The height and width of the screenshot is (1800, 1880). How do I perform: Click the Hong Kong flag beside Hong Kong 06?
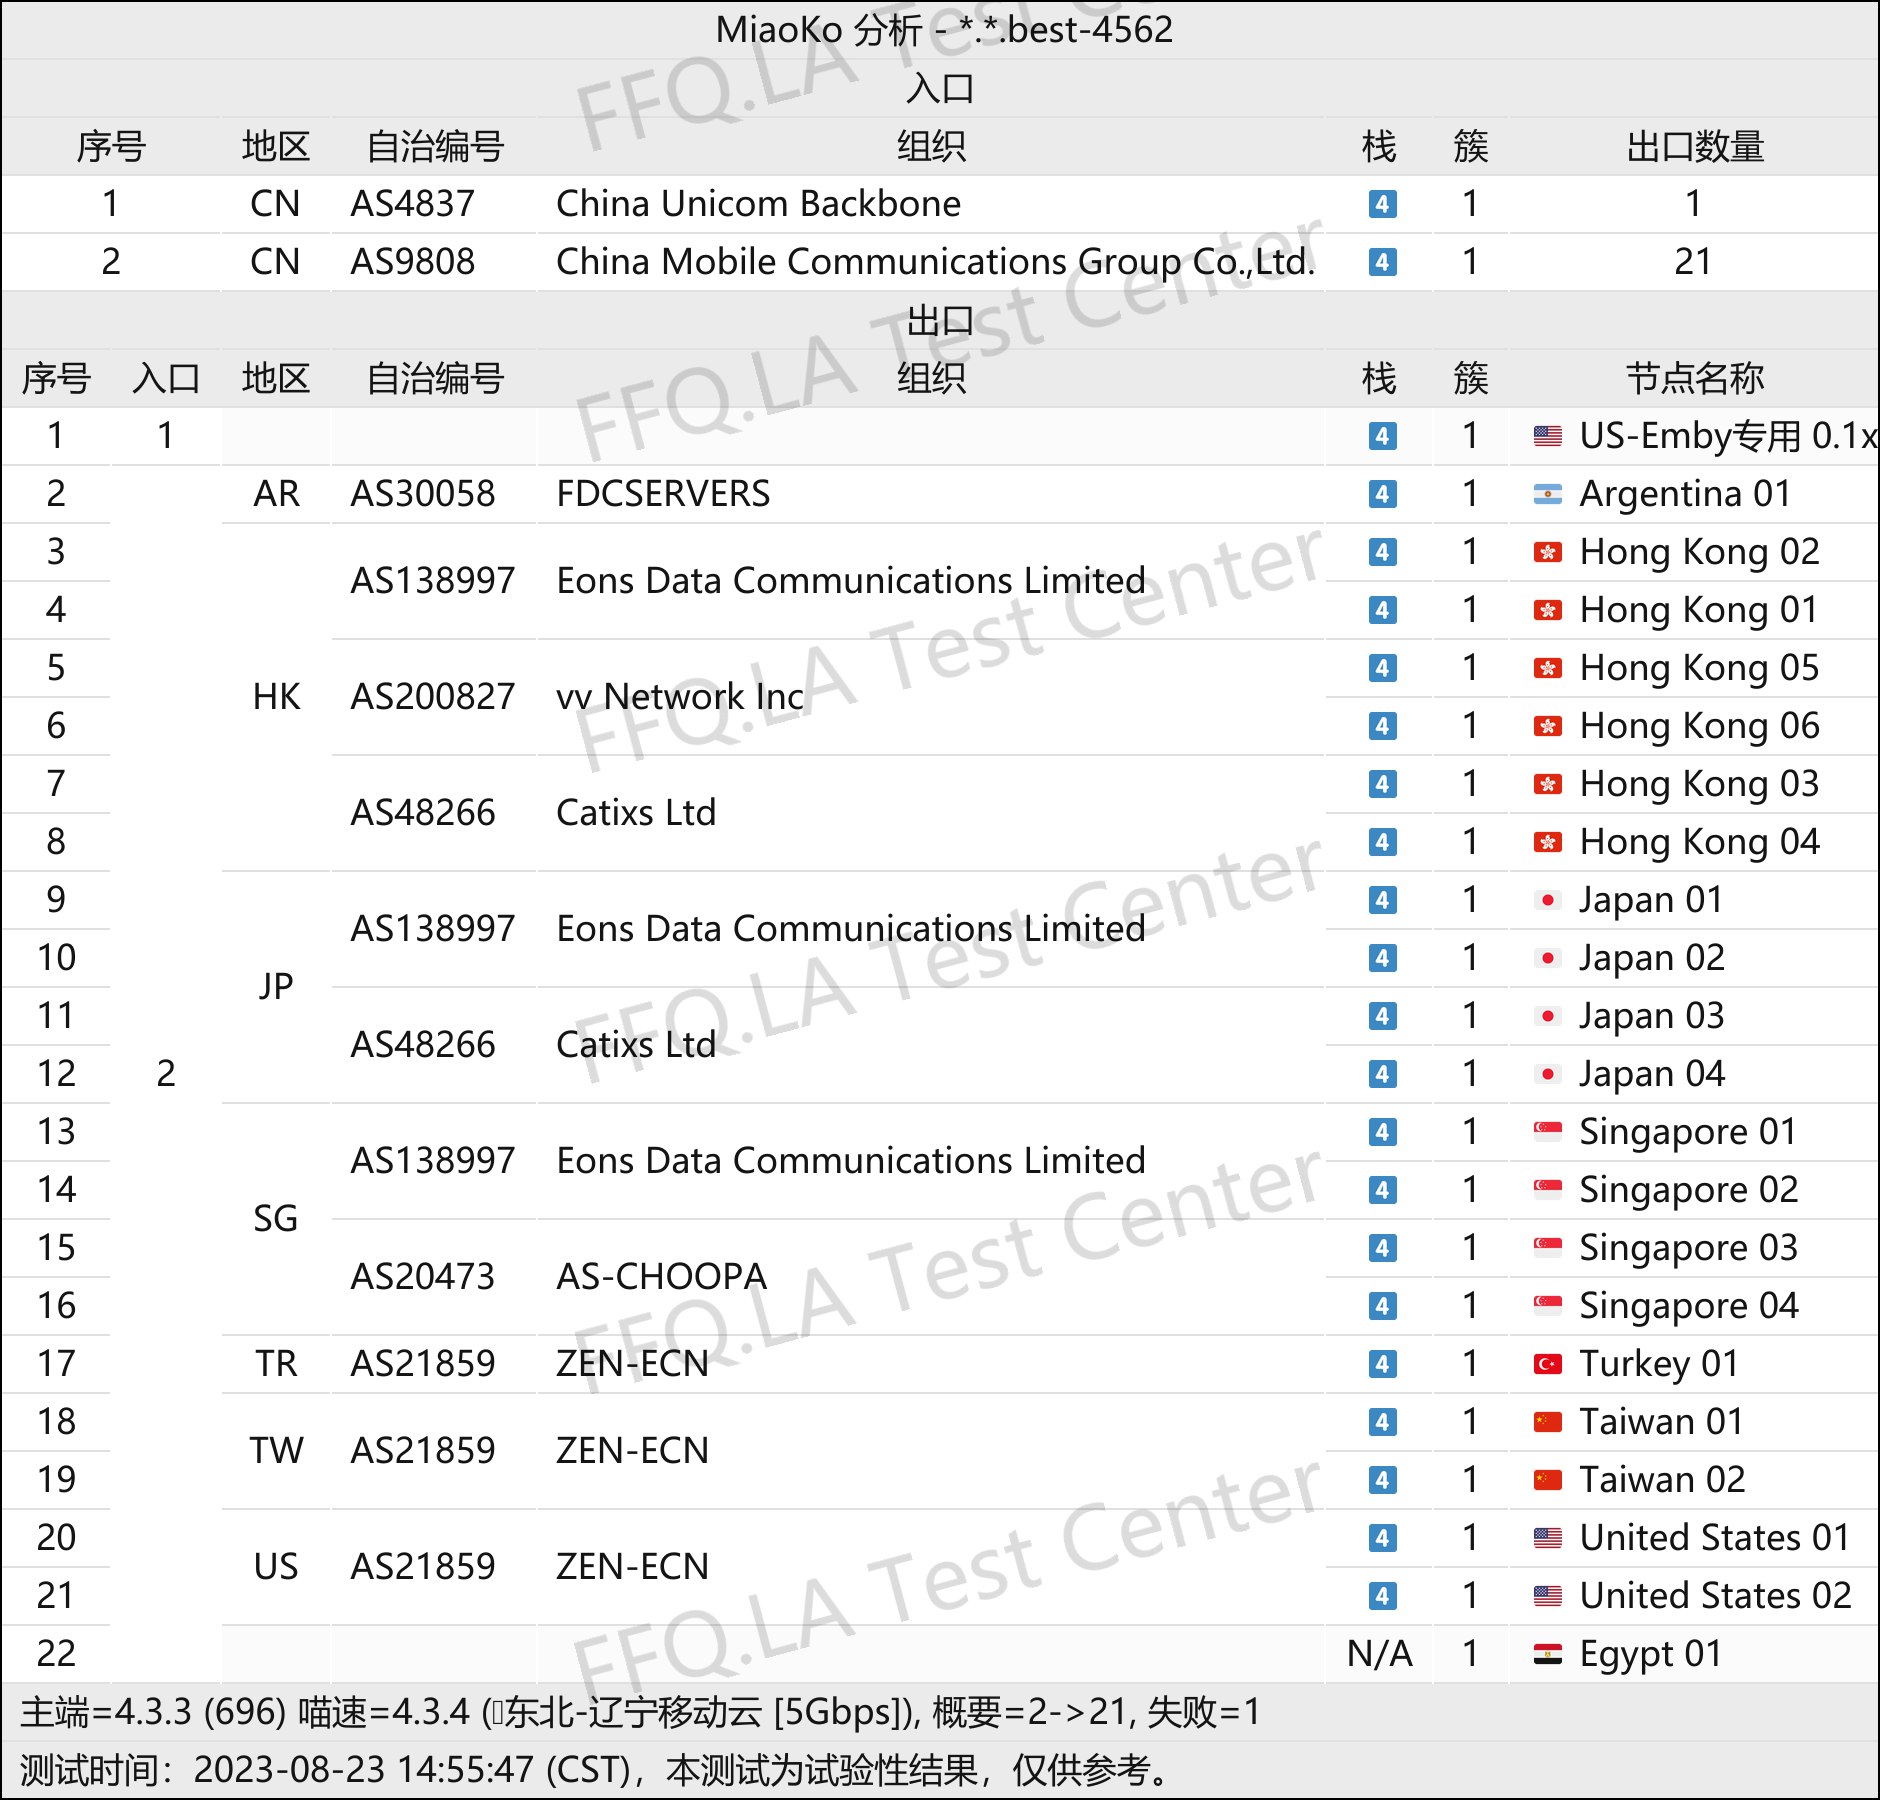click(1547, 726)
